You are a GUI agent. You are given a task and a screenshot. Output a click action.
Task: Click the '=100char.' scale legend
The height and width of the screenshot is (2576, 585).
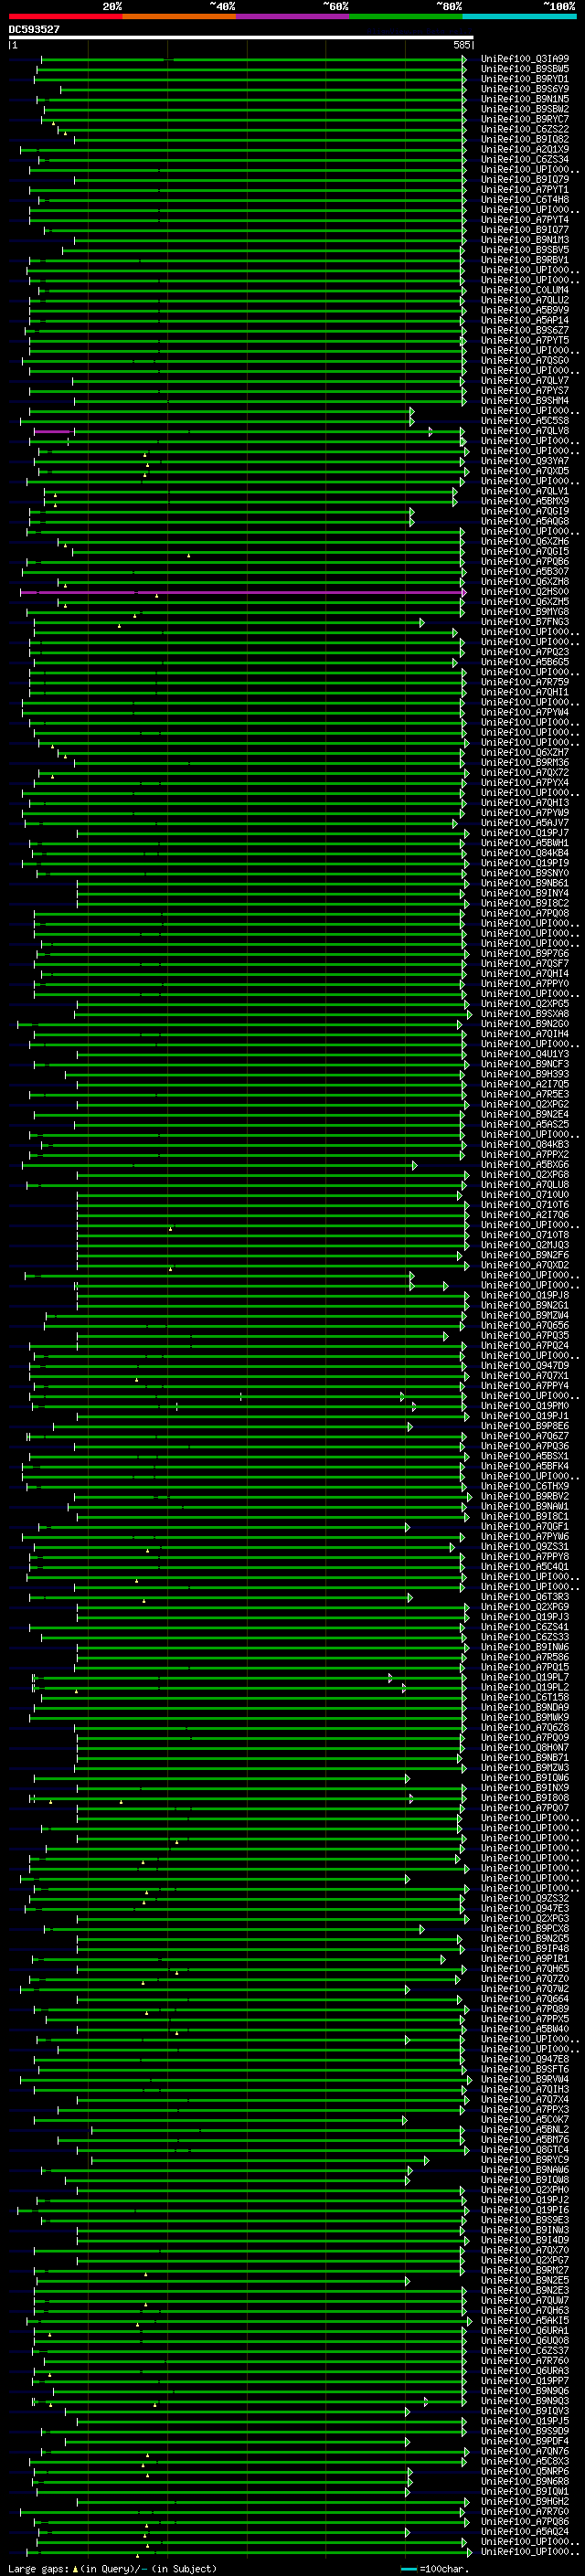pos(444,2568)
